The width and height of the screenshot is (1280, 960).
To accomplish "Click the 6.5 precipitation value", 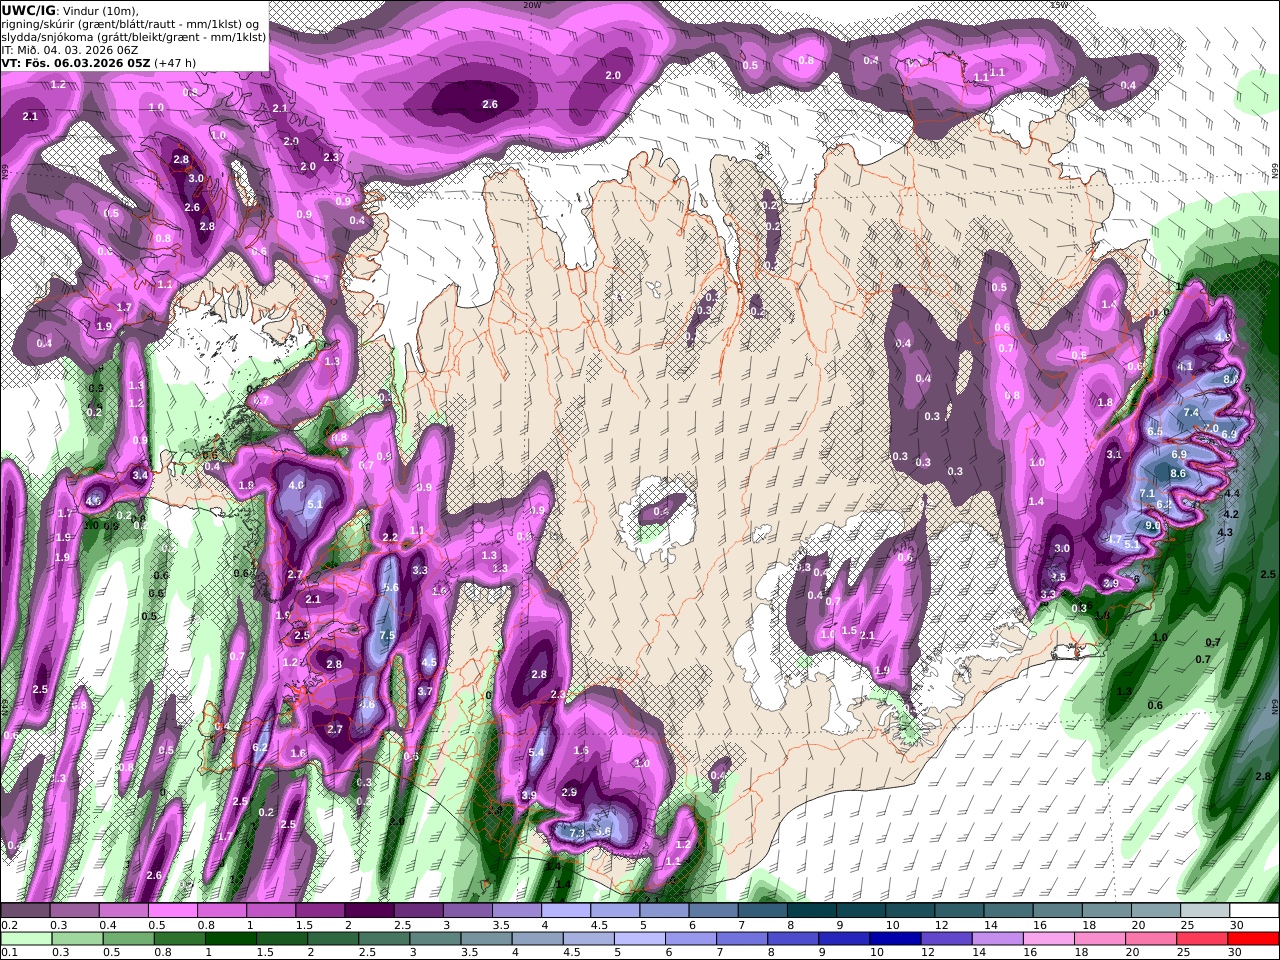I will tap(1155, 432).
